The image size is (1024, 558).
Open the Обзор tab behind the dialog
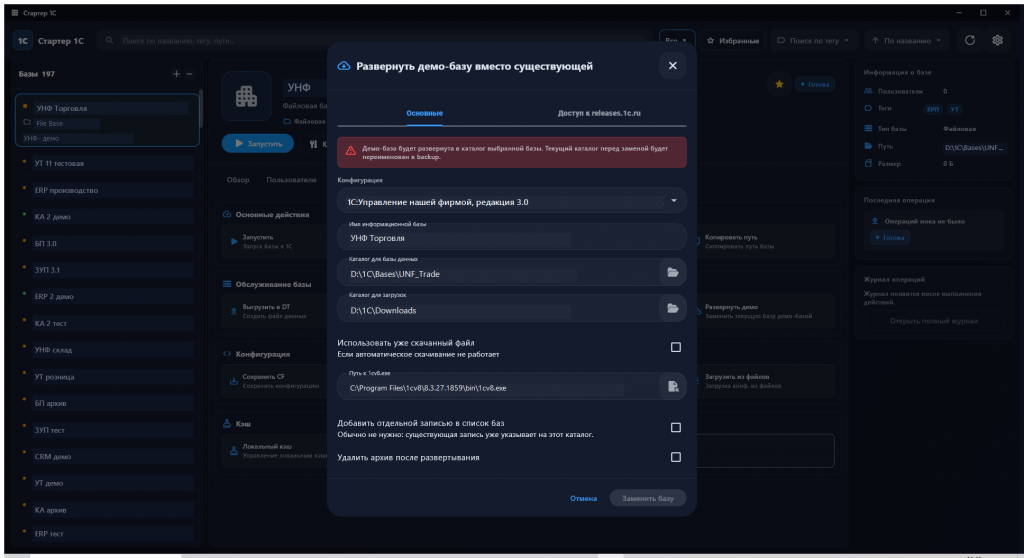click(238, 180)
